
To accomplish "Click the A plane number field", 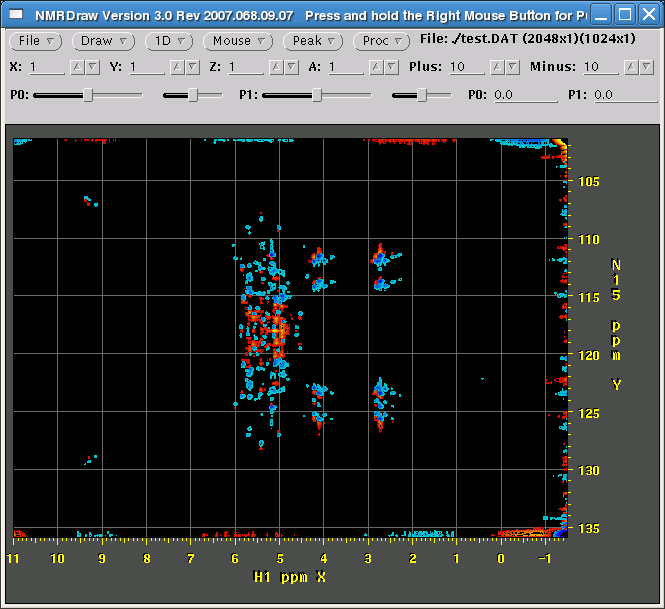I will tap(346, 67).
